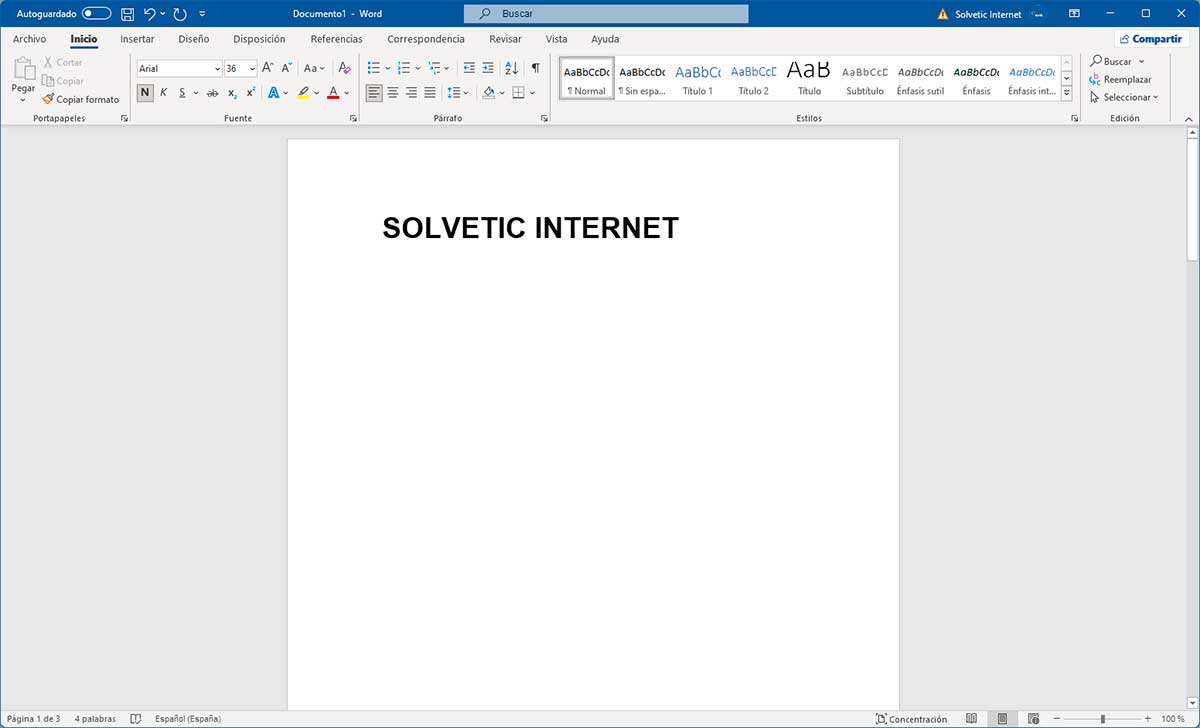Click the Español (España) language indicator

[x=188, y=718]
